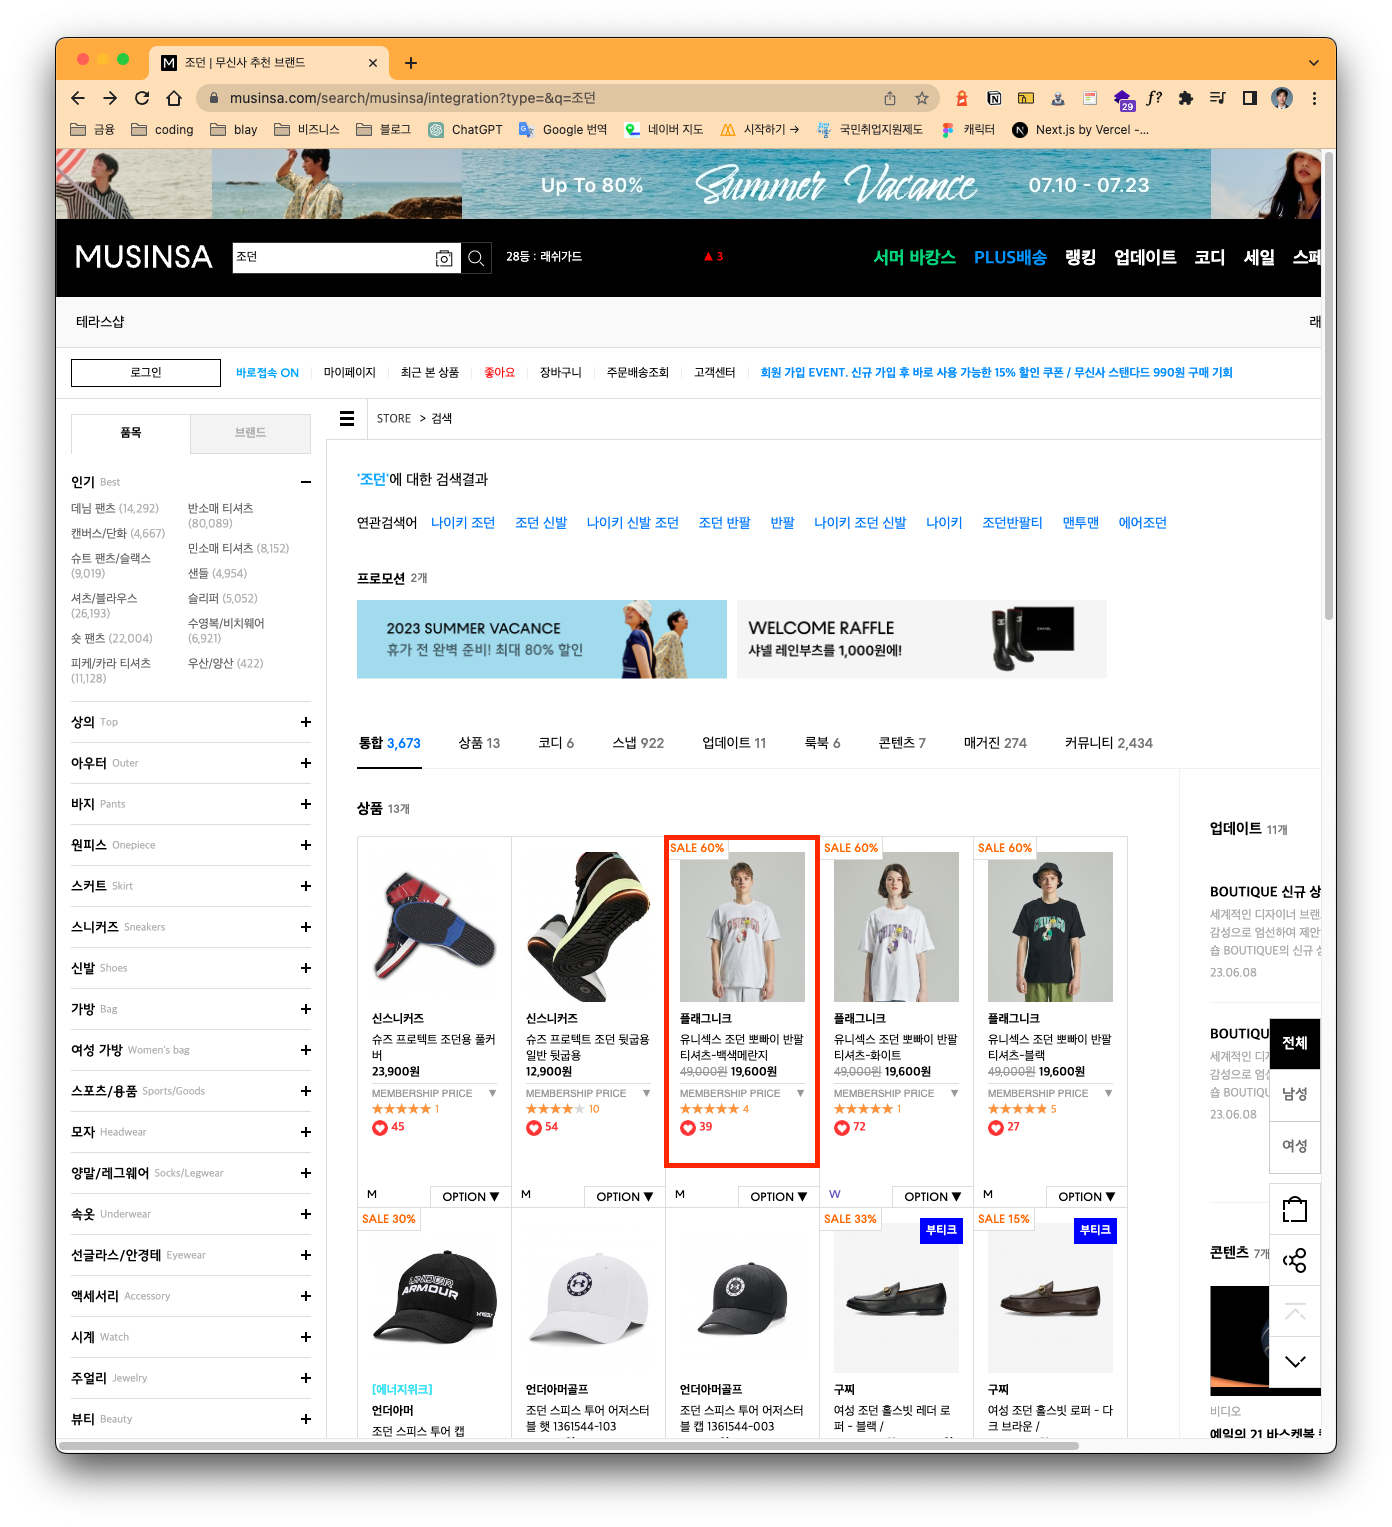This screenshot has height=1527, width=1392.
Task: Expand the 바지 Pants category
Action: [306, 804]
